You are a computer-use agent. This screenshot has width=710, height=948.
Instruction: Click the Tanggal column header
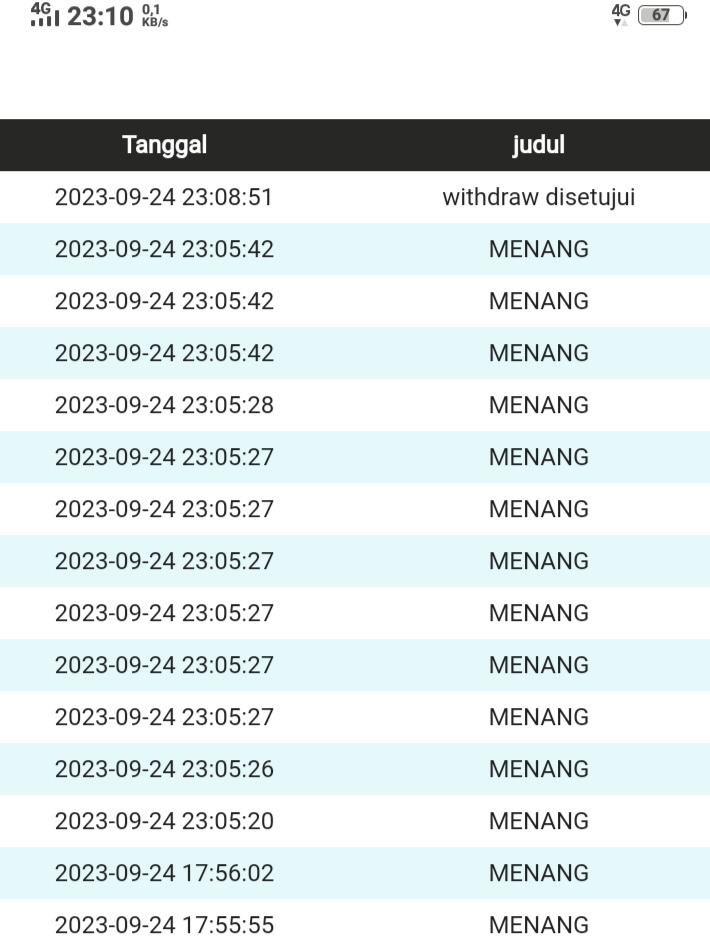click(x=164, y=145)
